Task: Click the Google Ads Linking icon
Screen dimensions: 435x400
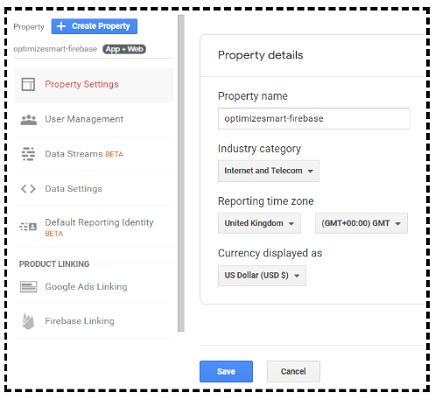Action: [28, 287]
